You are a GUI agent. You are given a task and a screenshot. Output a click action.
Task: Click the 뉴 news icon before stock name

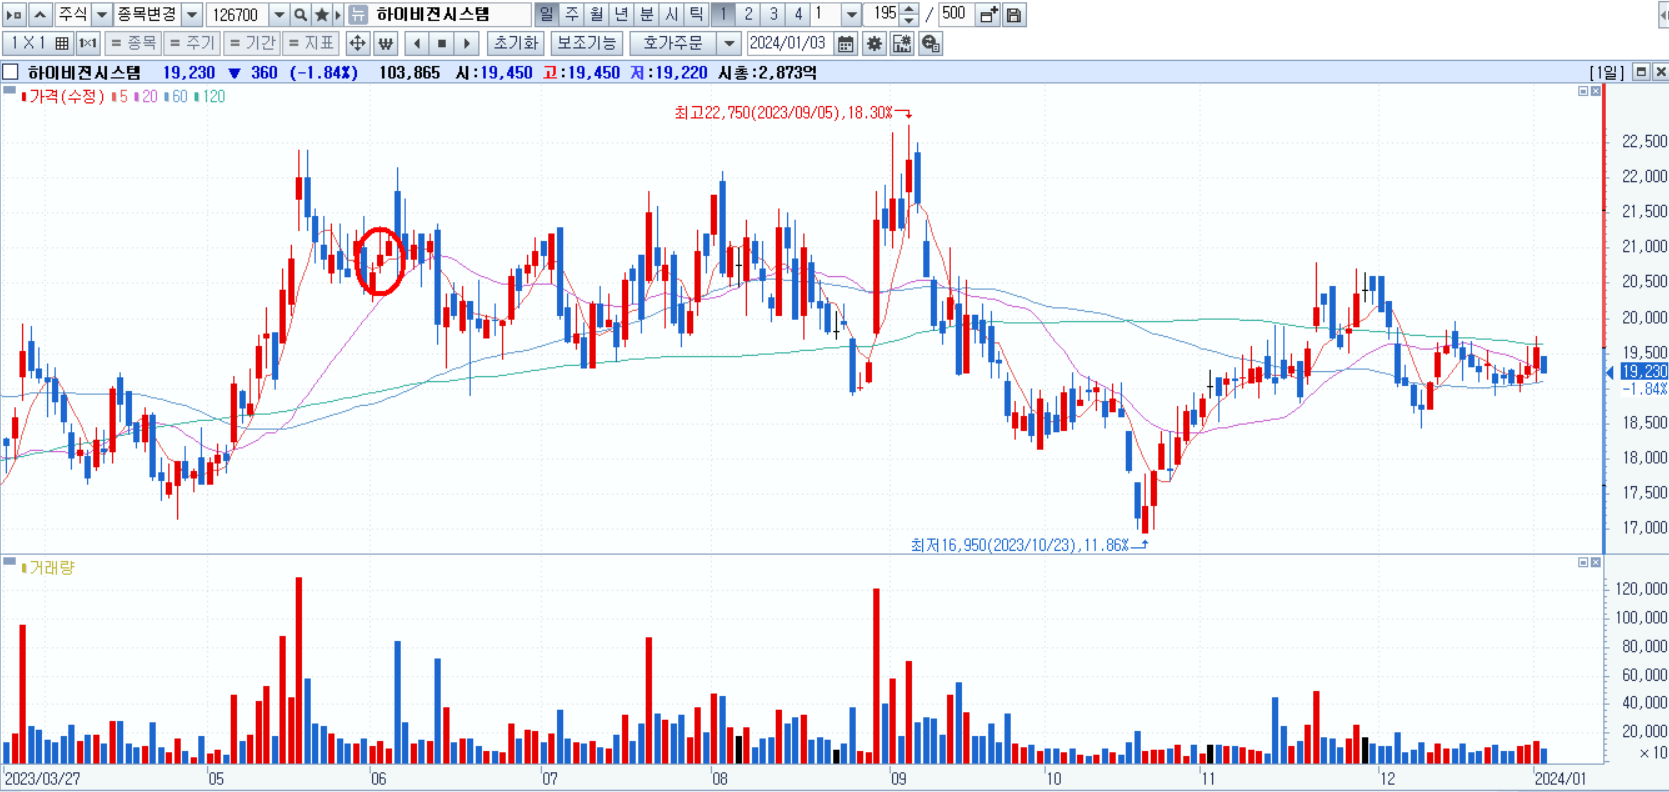tap(358, 15)
